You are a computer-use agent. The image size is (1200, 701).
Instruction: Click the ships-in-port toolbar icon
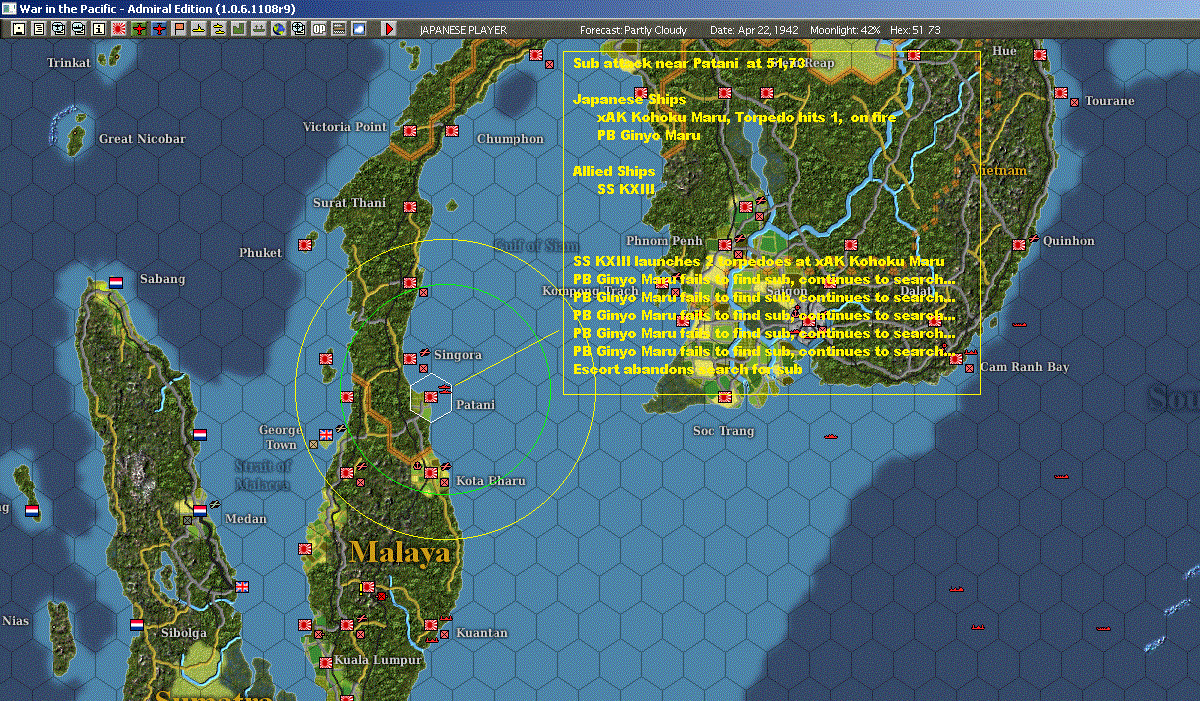258,29
